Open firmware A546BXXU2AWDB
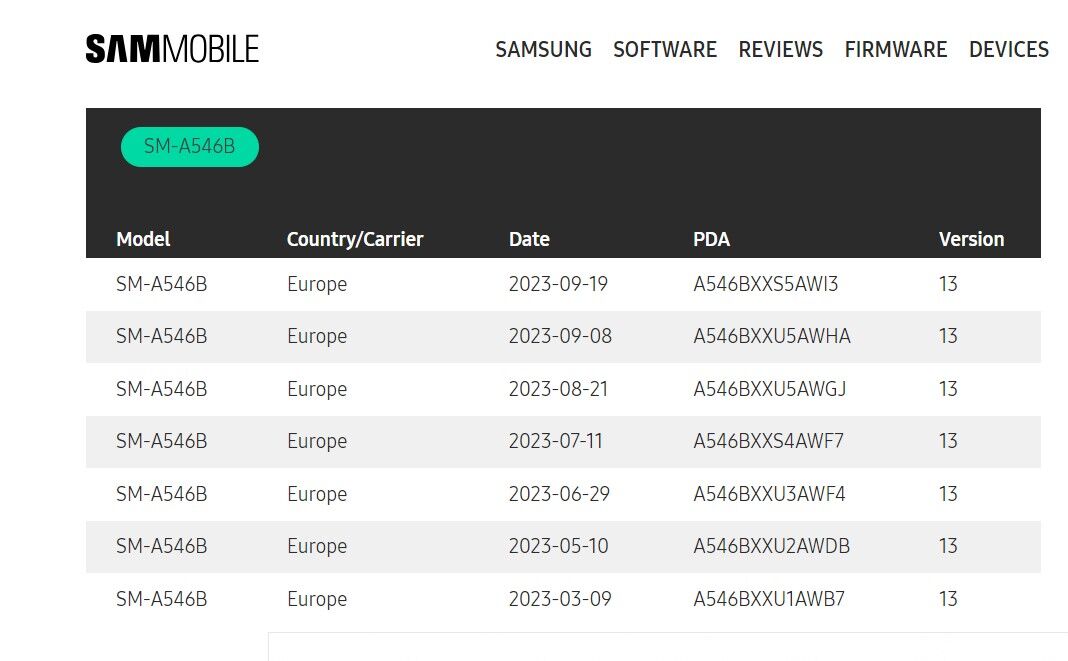The width and height of the screenshot is (1068, 661). tap(772, 546)
